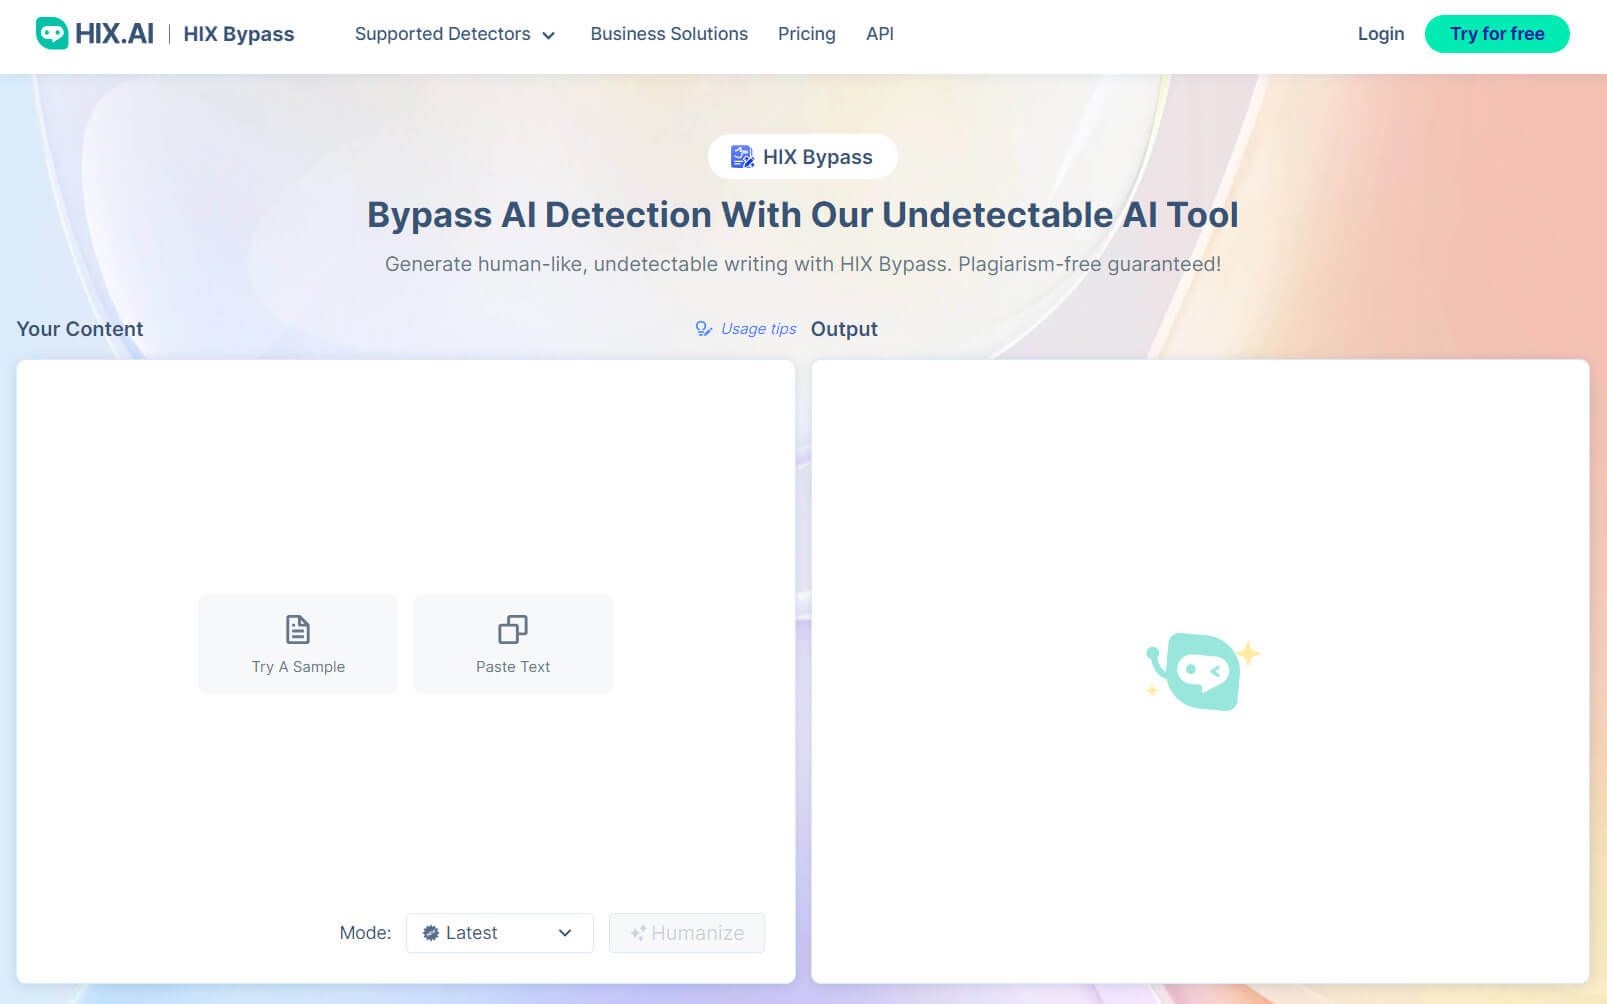Click the Bypass AI Detection headline
Viewport: 1607px width, 1004px height.
pos(803,215)
